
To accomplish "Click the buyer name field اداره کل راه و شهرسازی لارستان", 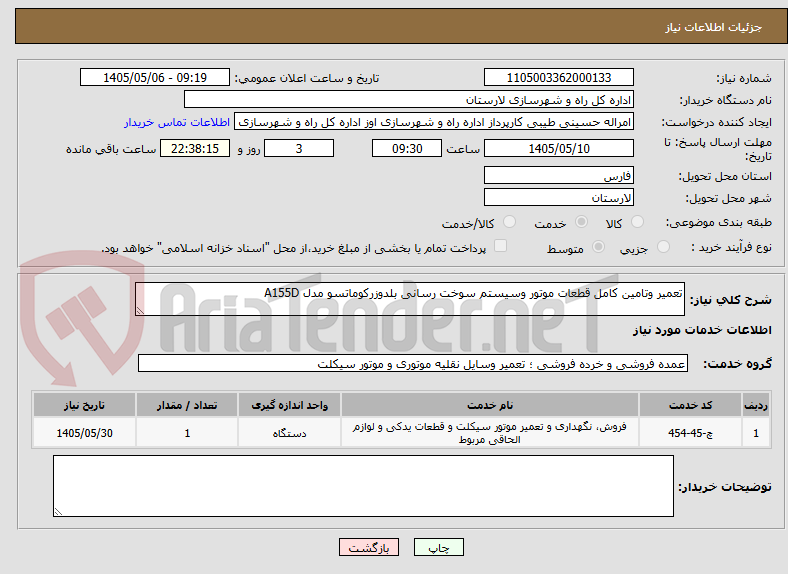I will pyautogui.click(x=409, y=100).
